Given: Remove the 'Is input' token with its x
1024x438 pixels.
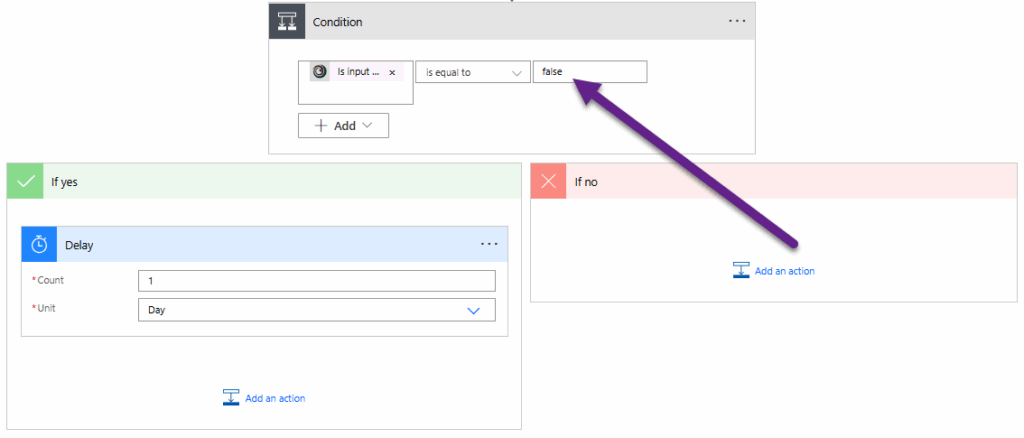Looking at the screenshot, I should 392,72.
